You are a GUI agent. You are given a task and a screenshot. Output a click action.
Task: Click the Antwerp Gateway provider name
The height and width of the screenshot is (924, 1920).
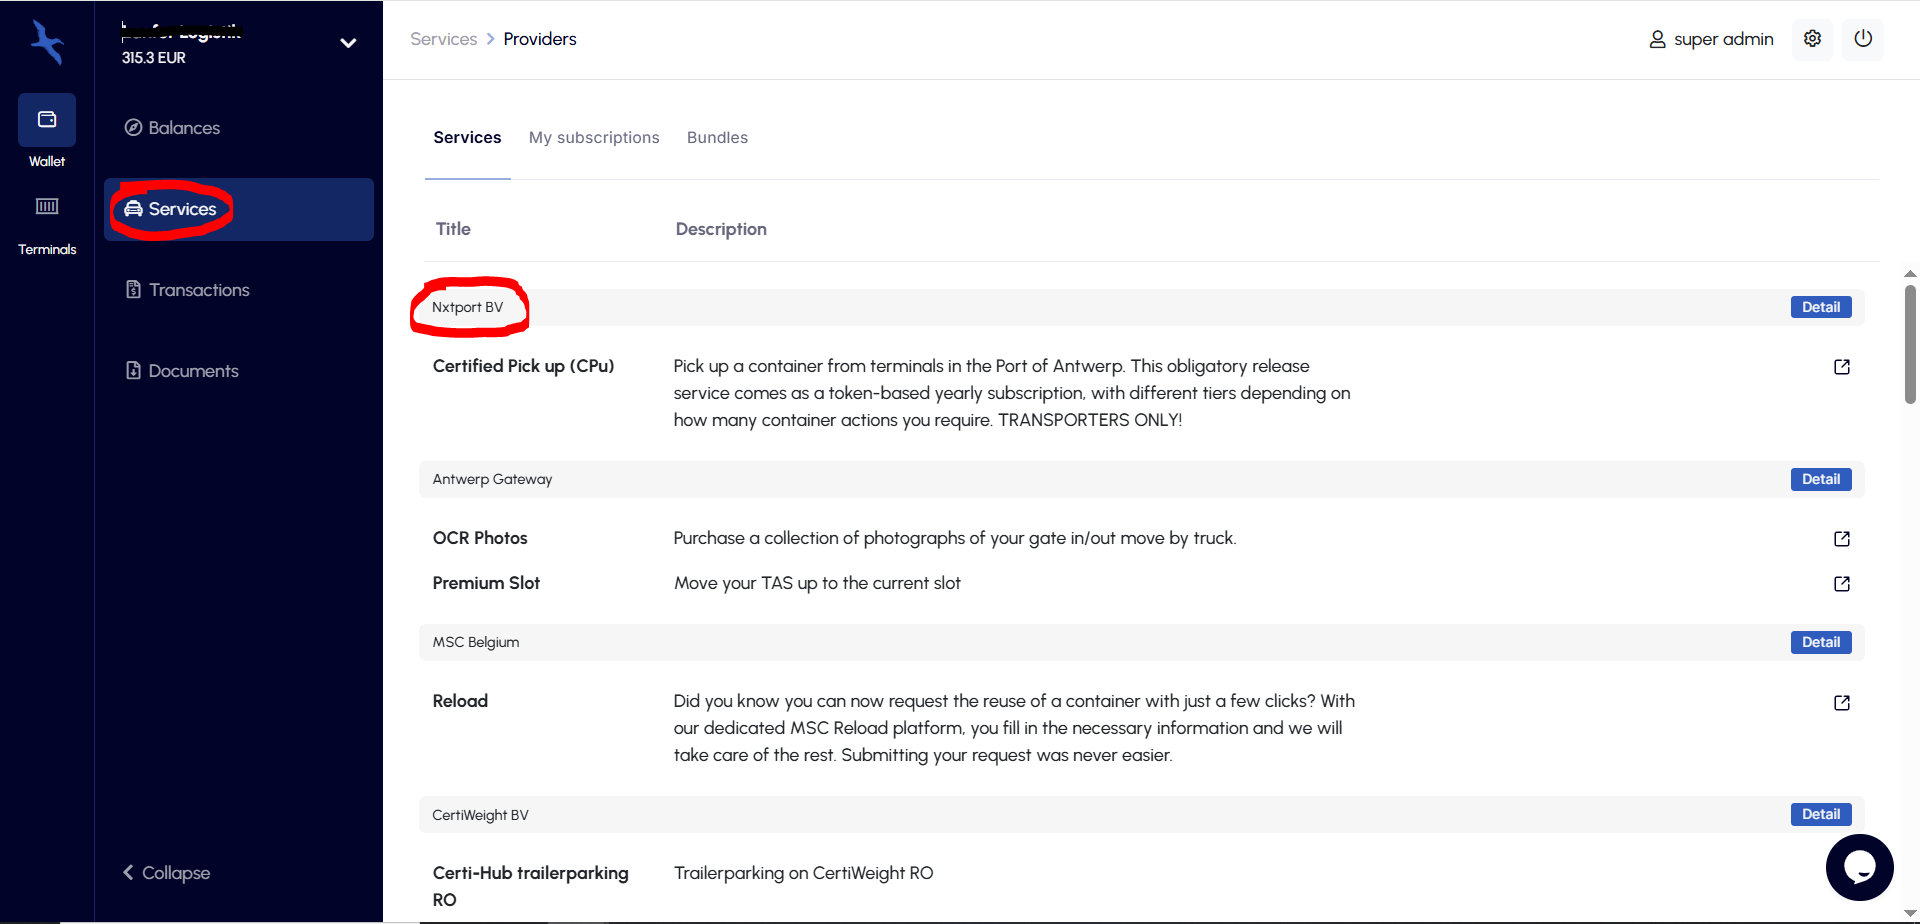(492, 479)
